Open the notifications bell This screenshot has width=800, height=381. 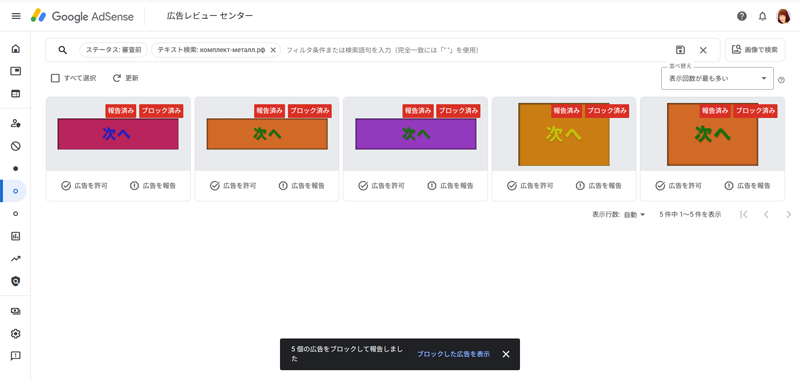(762, 16)
